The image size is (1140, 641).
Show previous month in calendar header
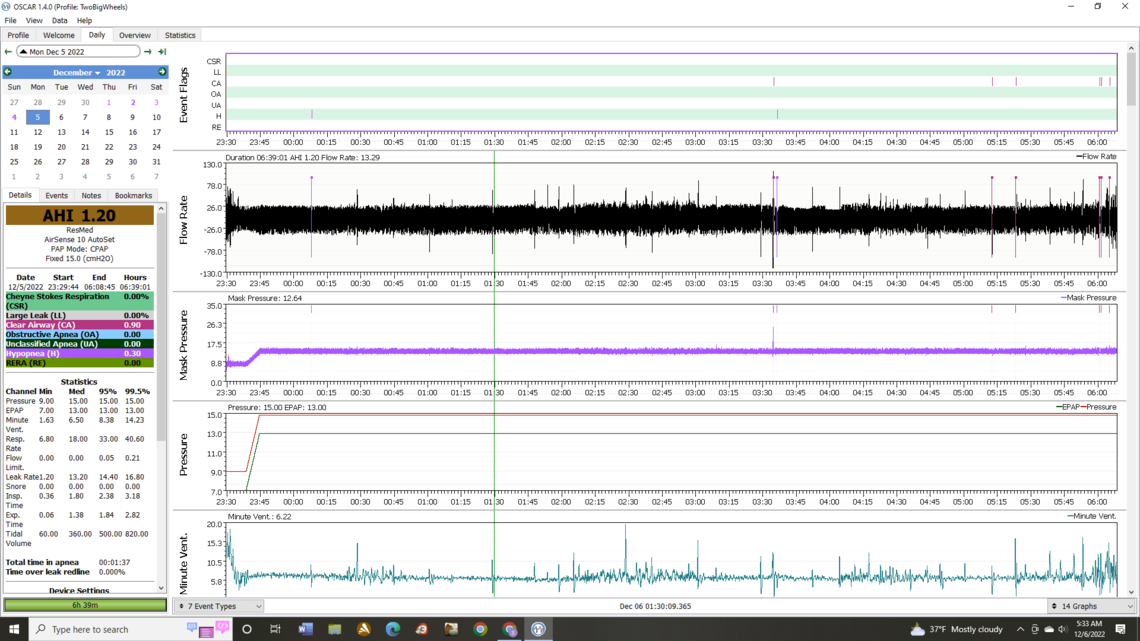click(x=8, y=72)
